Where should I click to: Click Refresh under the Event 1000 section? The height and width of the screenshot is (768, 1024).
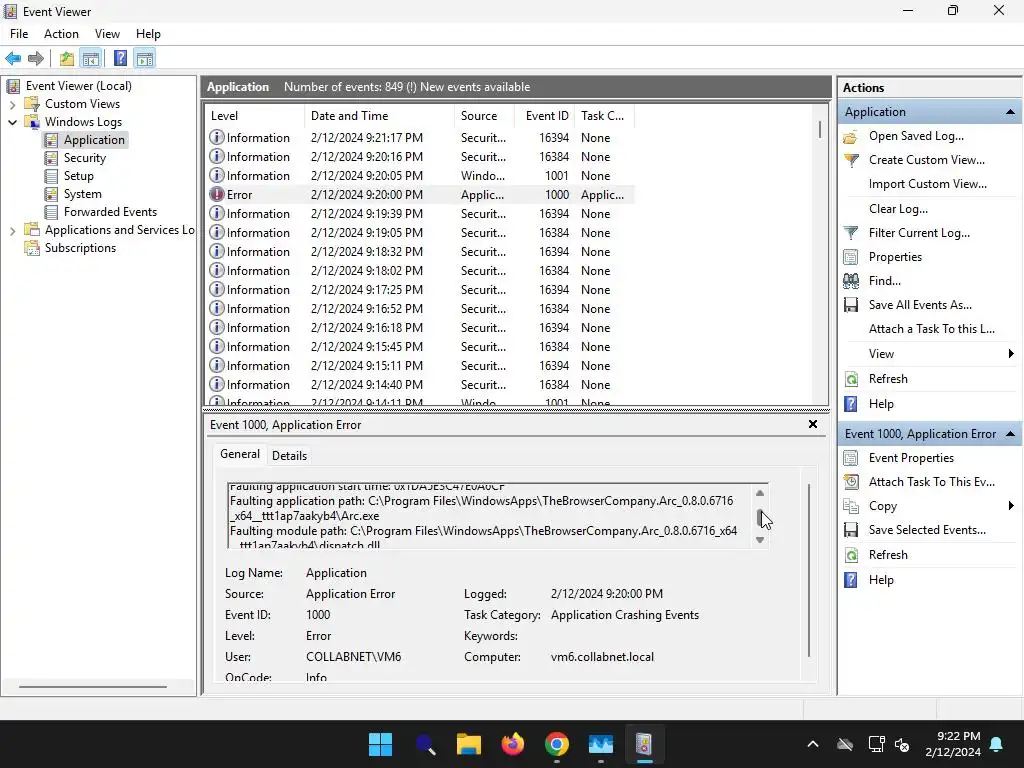click(x=888, y=555)
